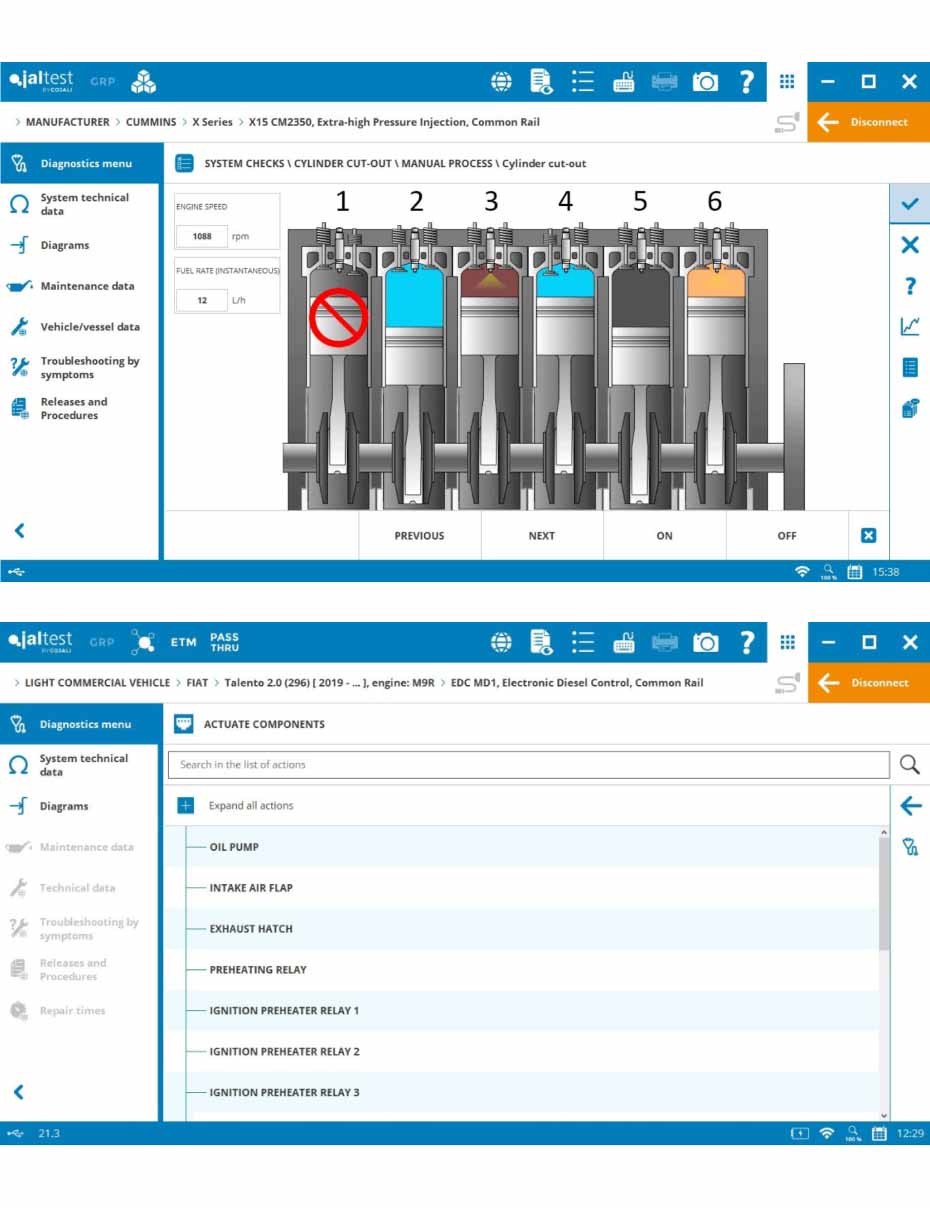Click the X Series breadcrumb
The image size is (930, 1208).
[212, 122]
